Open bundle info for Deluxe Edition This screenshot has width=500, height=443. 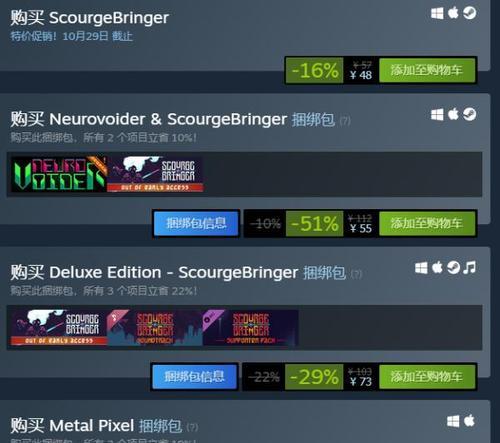(195, 377)
